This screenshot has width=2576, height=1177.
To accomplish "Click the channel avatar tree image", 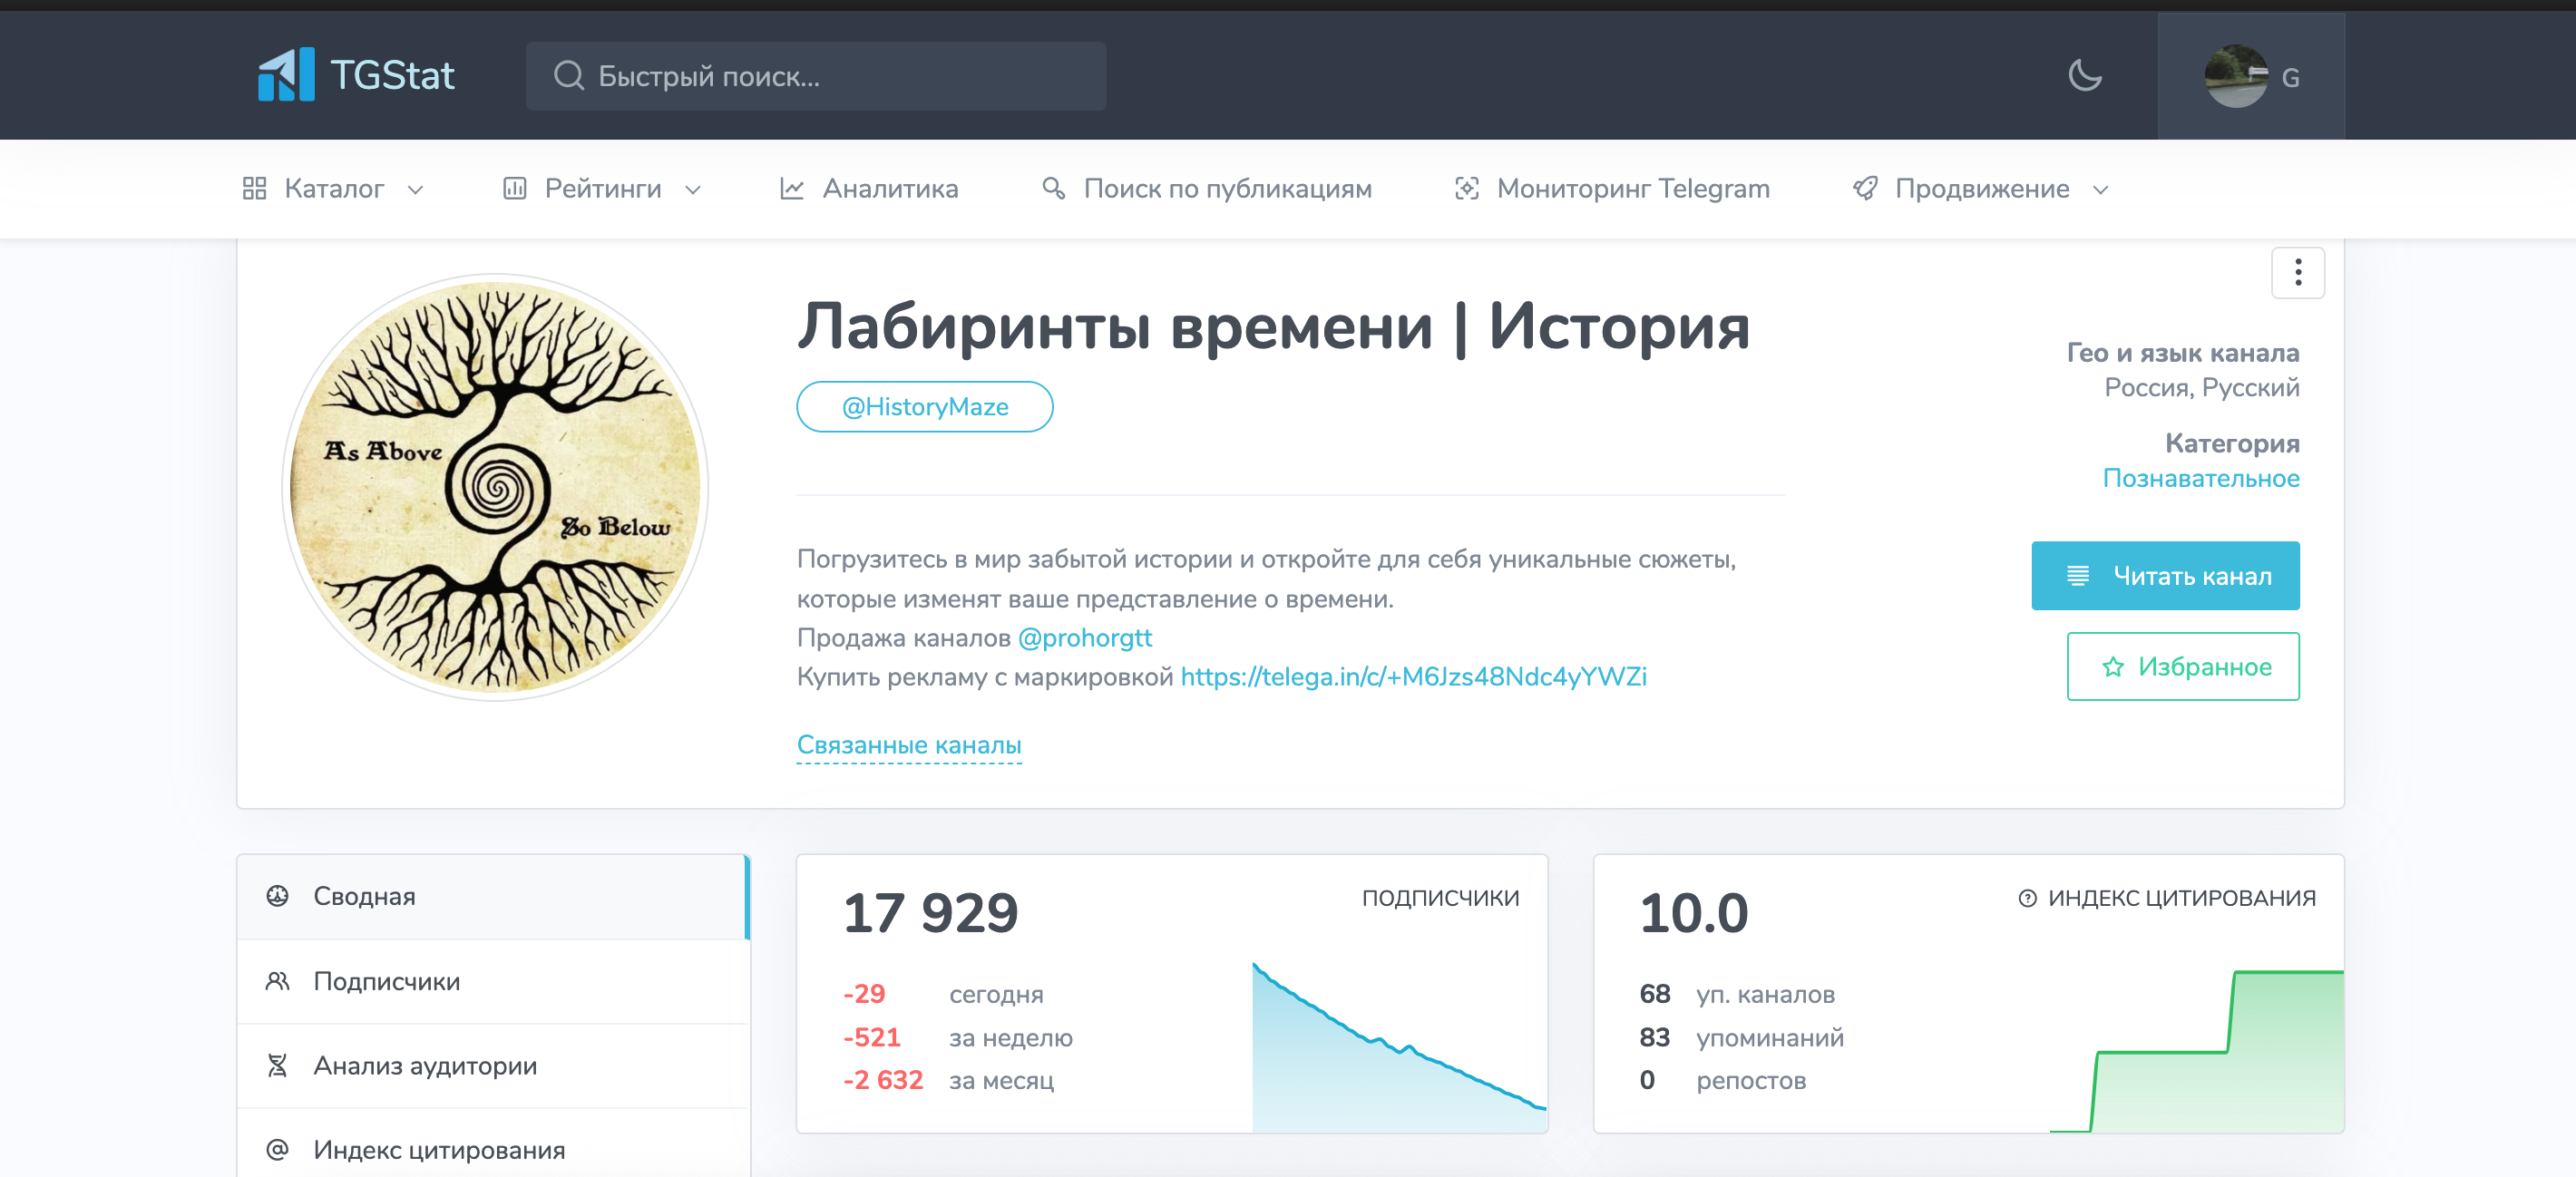I will tap(496, 487).
